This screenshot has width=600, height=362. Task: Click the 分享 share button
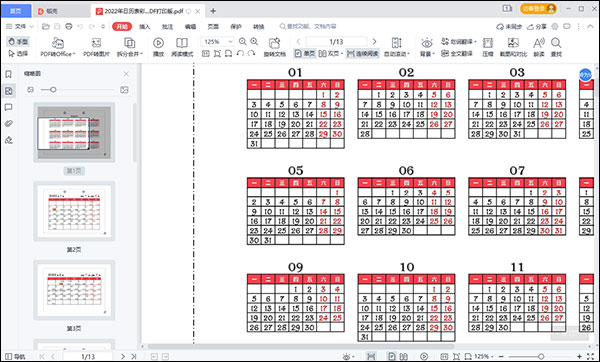[537, 26]
